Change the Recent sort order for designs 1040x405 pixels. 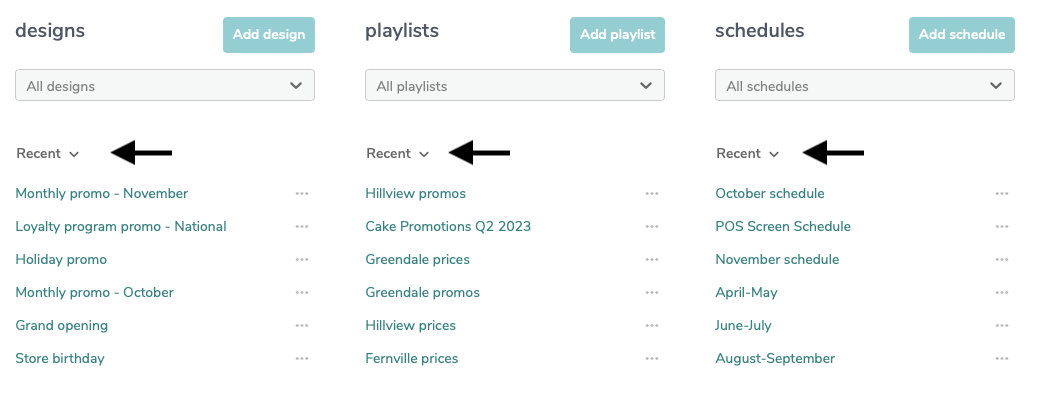point(48,153)
